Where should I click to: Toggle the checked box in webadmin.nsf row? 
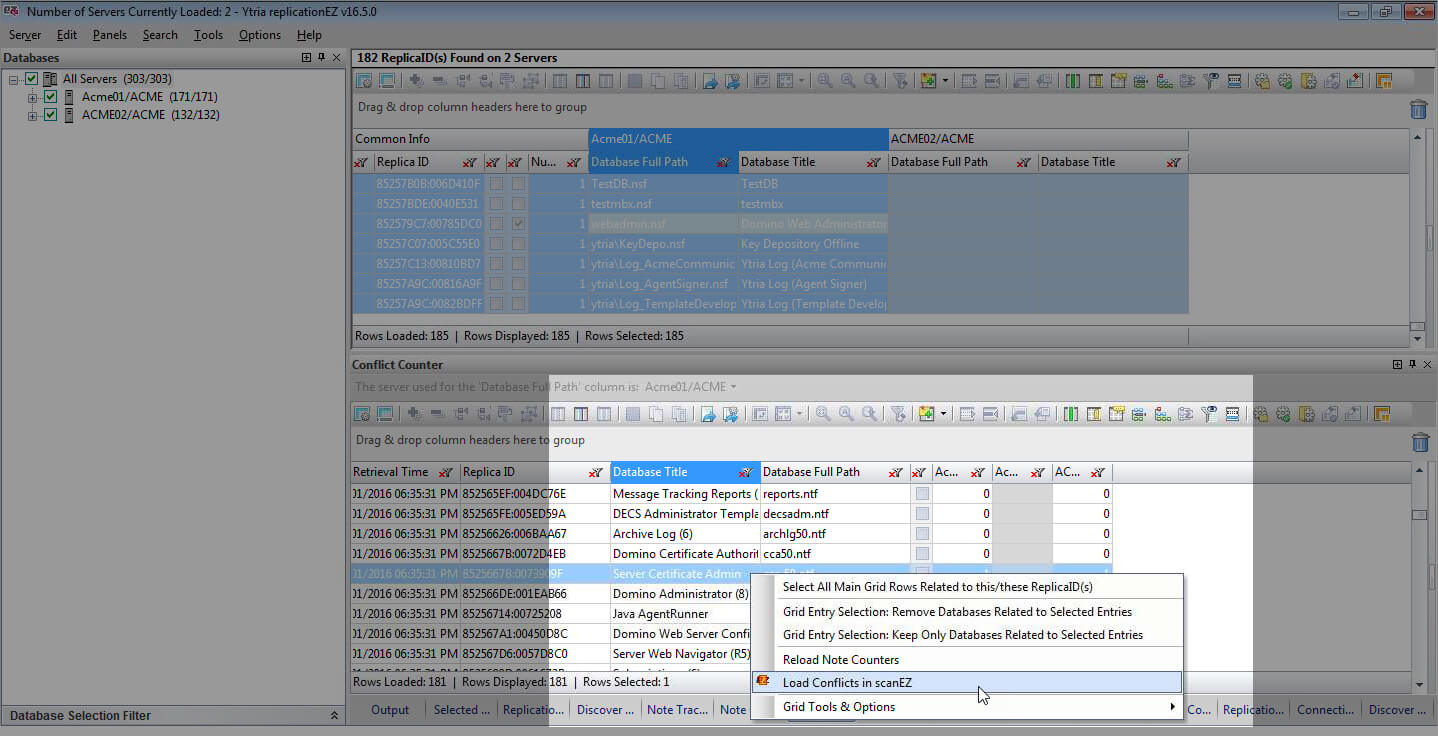[518, 224]
